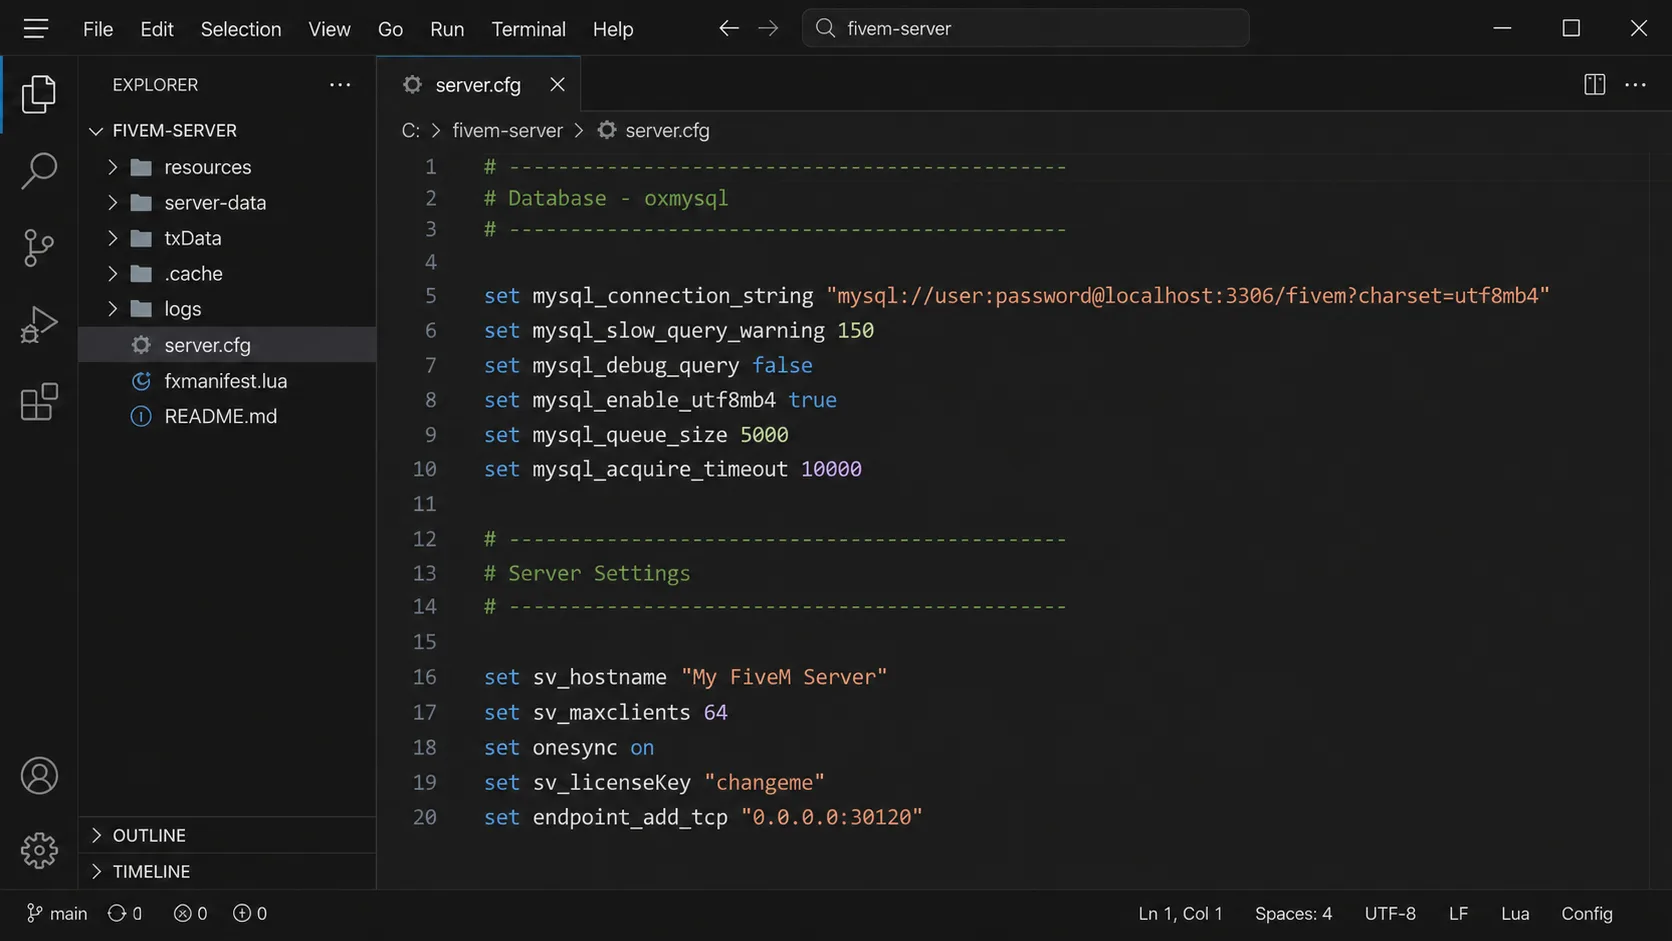Click the "# Server Settings" comment line

click(587, 574)
